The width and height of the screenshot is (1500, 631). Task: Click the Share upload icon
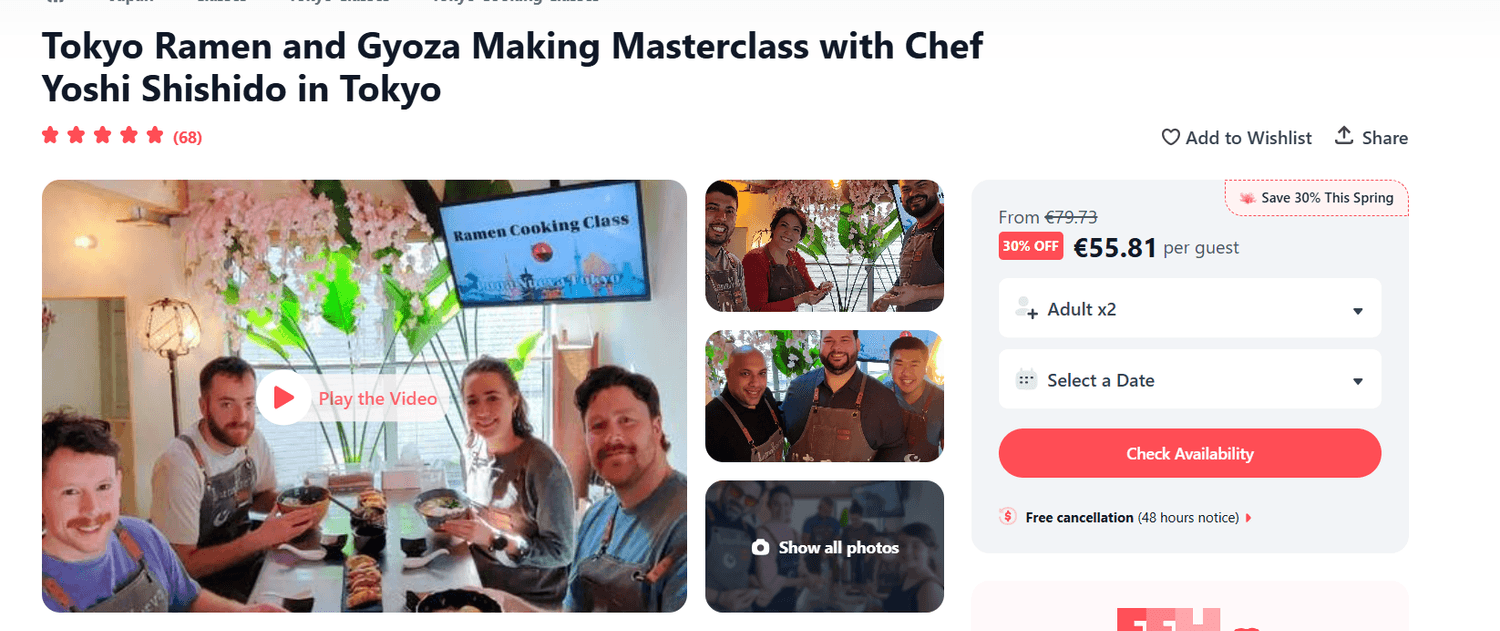1344,136
